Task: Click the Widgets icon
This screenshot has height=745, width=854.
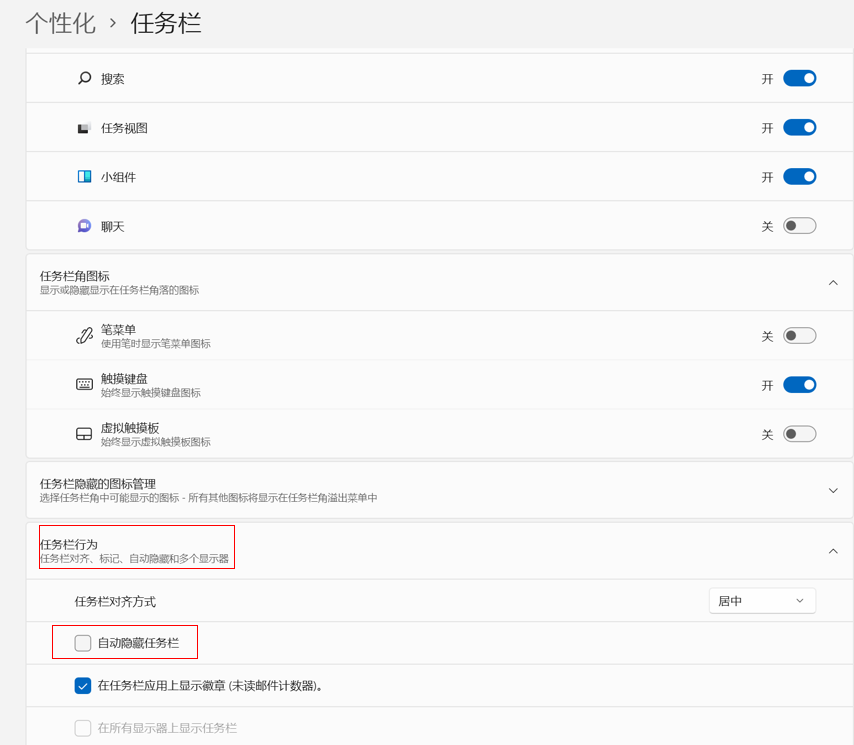Action: 84,177
